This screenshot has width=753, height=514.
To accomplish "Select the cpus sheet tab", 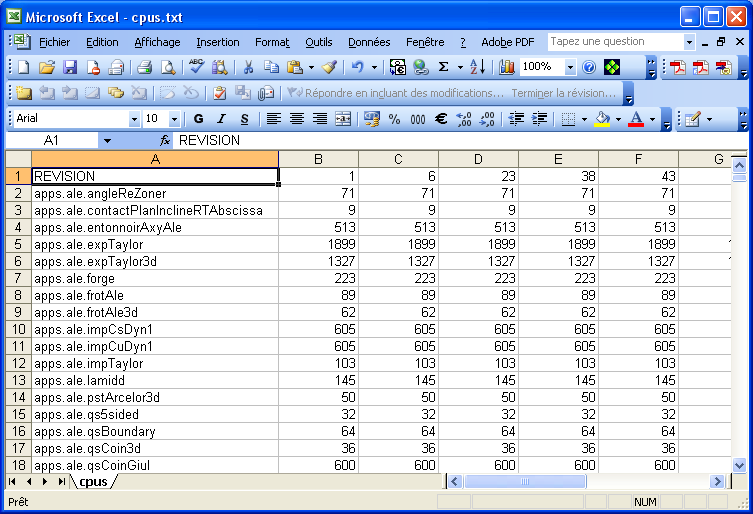I will (93, 481).
